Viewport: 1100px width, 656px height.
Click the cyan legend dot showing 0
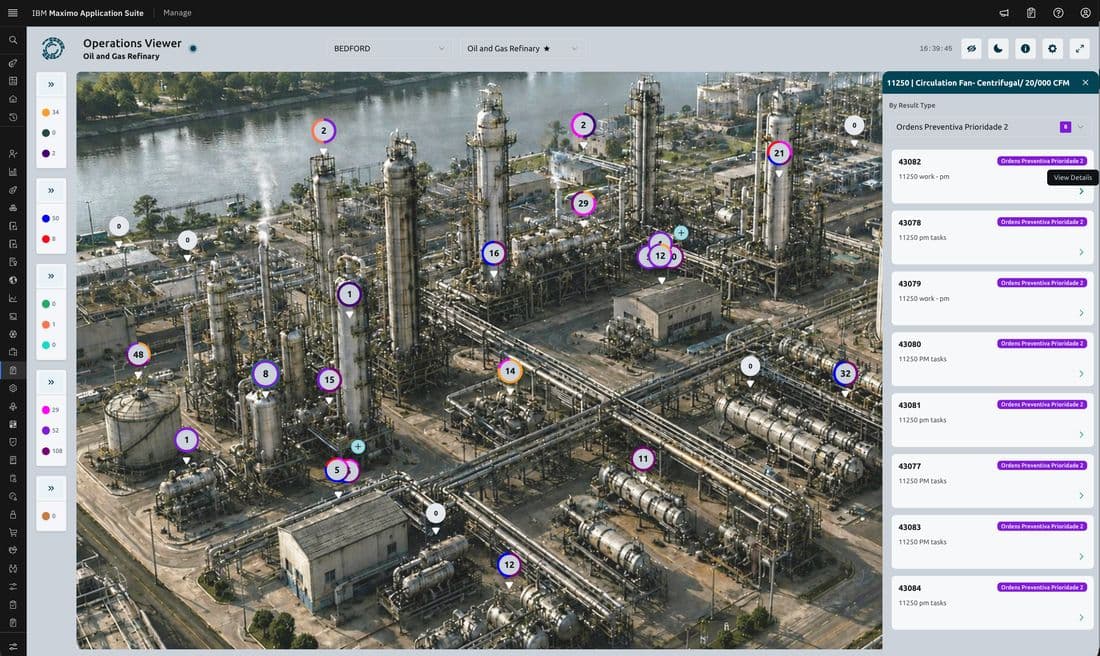(46, 344)
